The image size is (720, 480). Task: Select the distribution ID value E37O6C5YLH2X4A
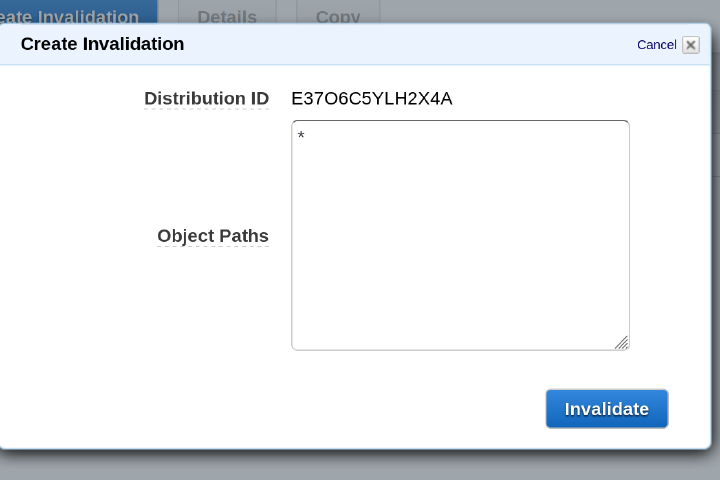371,98
